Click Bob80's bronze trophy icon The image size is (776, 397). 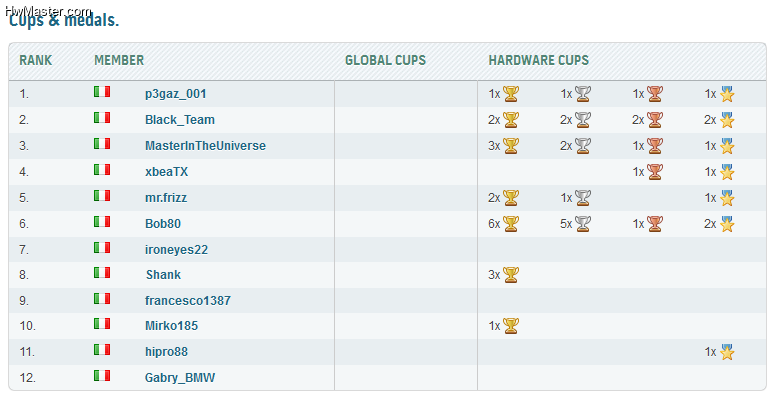[655, 224]
